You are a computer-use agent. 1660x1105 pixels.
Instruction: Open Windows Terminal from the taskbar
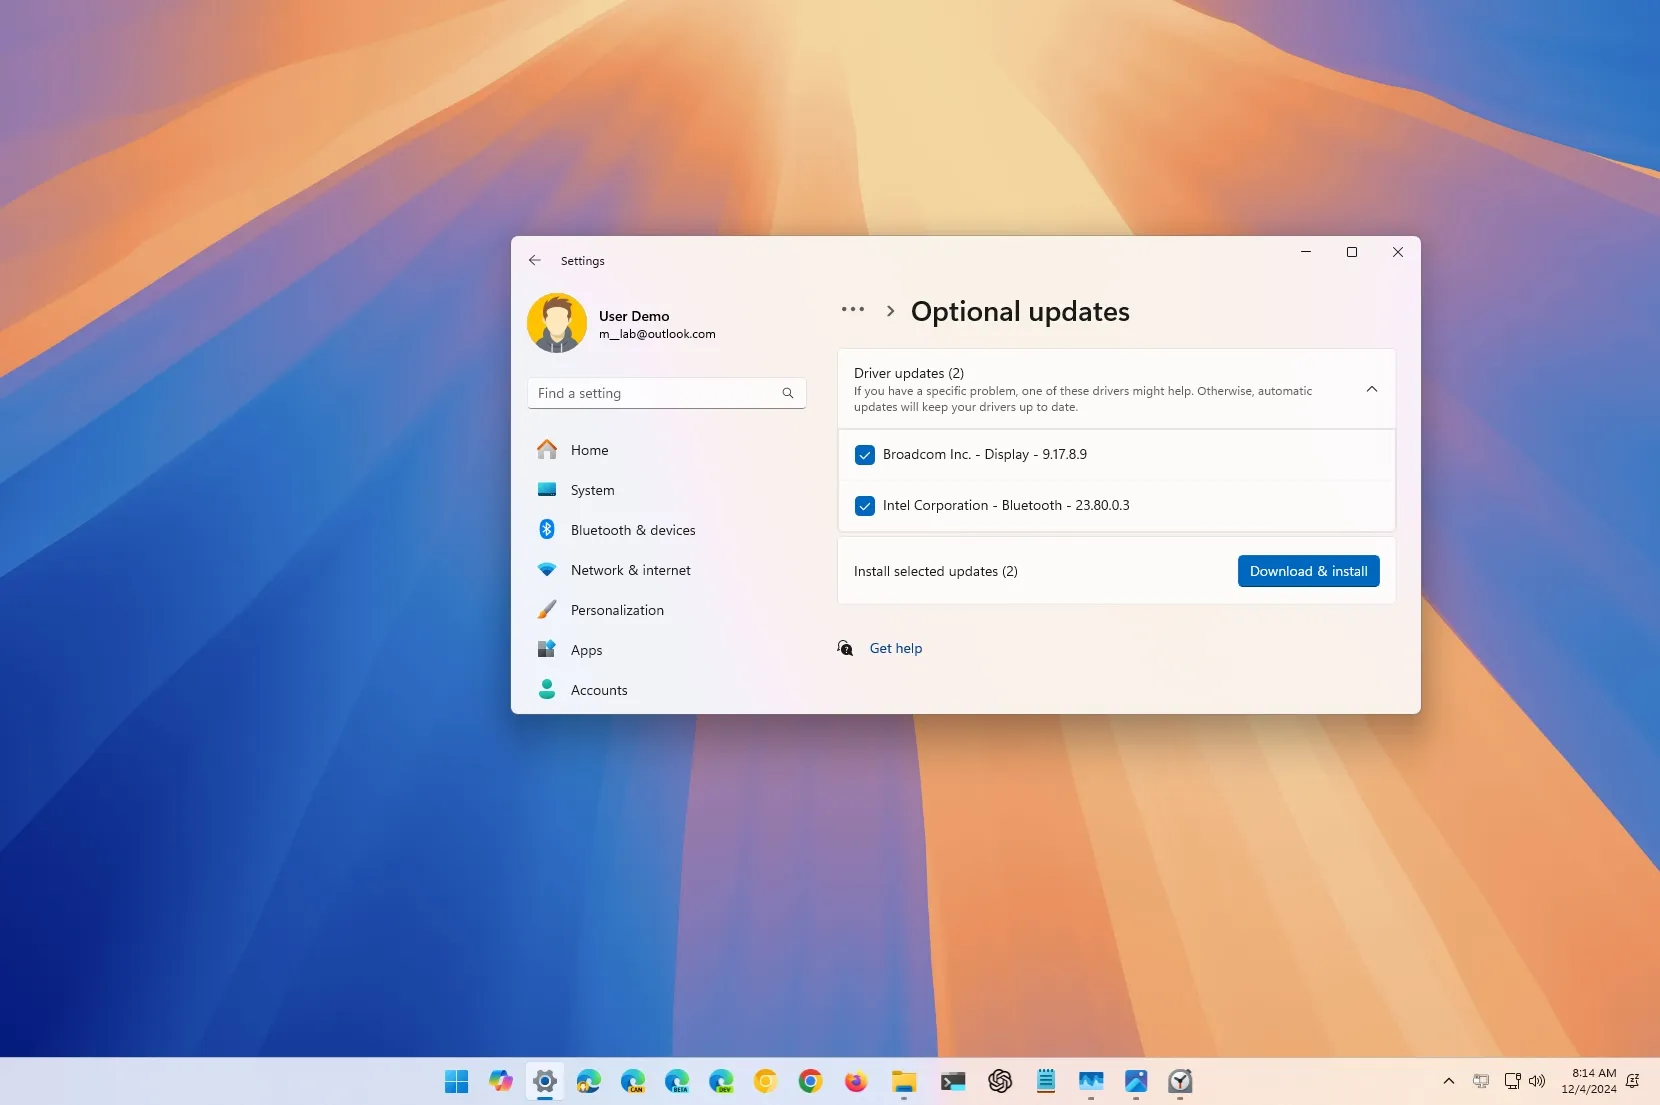click(952, 1082)
